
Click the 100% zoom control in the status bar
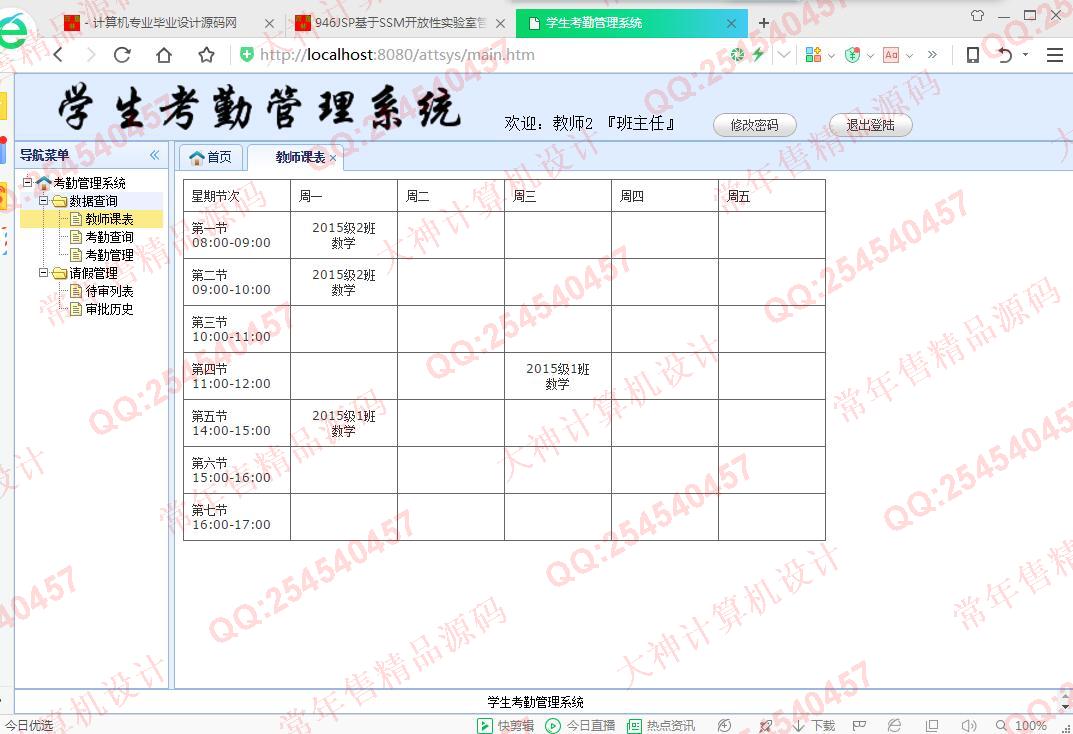point(1021,726)
